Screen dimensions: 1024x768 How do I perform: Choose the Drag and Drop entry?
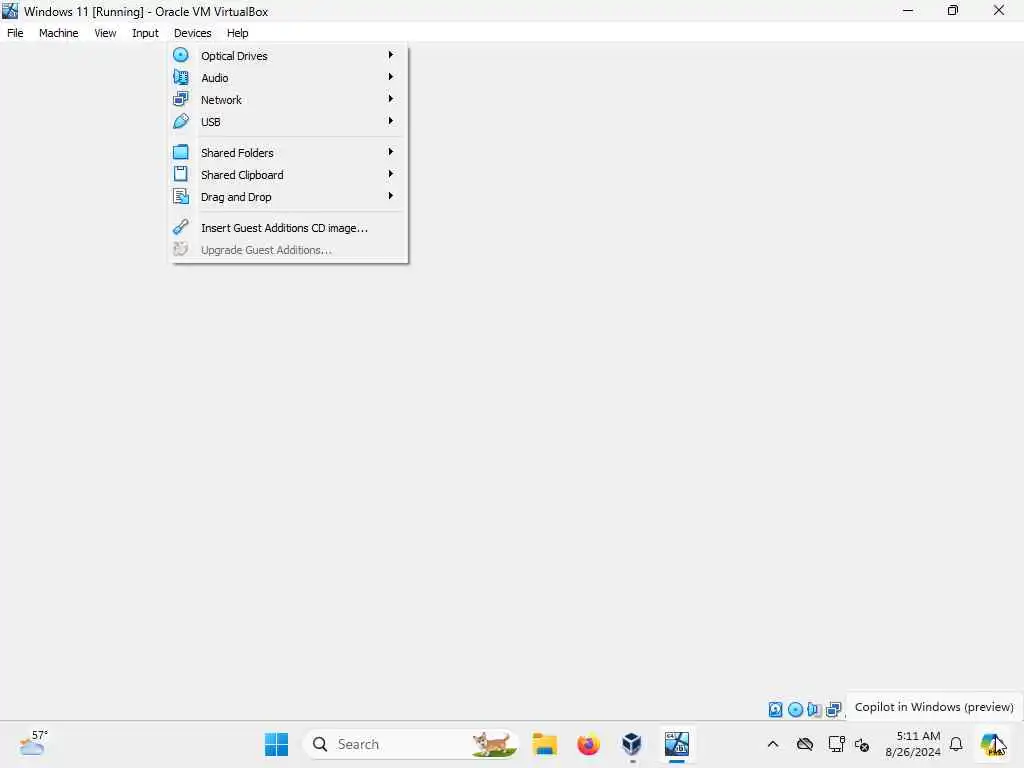coord(288,197)
